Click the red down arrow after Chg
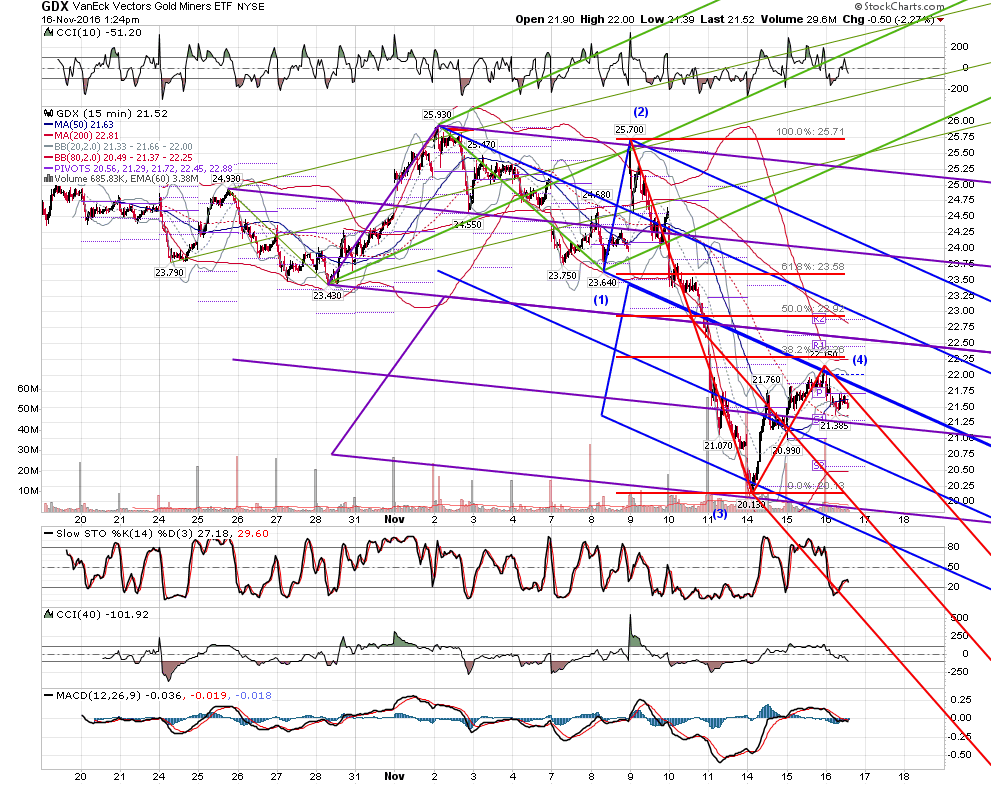This screenshot has height=790, width=994. point(940,20)
